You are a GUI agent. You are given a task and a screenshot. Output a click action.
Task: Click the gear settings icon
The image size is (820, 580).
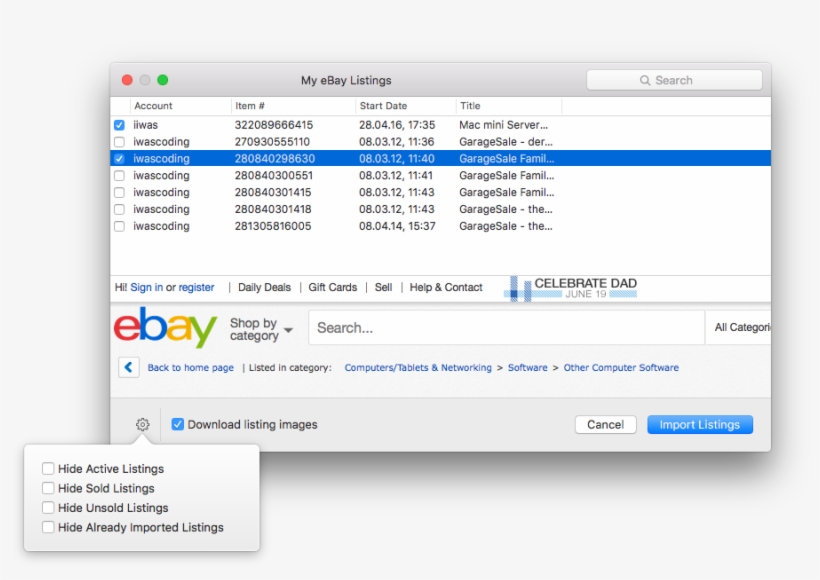point(142,425)
